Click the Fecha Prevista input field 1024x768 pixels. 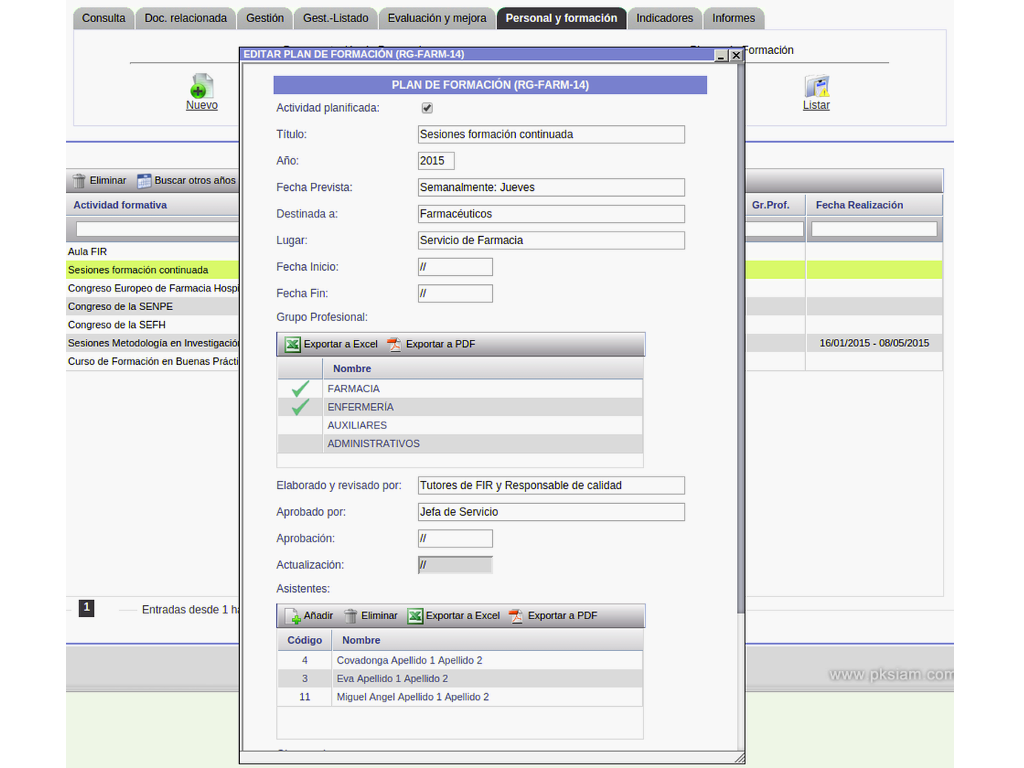551,187
